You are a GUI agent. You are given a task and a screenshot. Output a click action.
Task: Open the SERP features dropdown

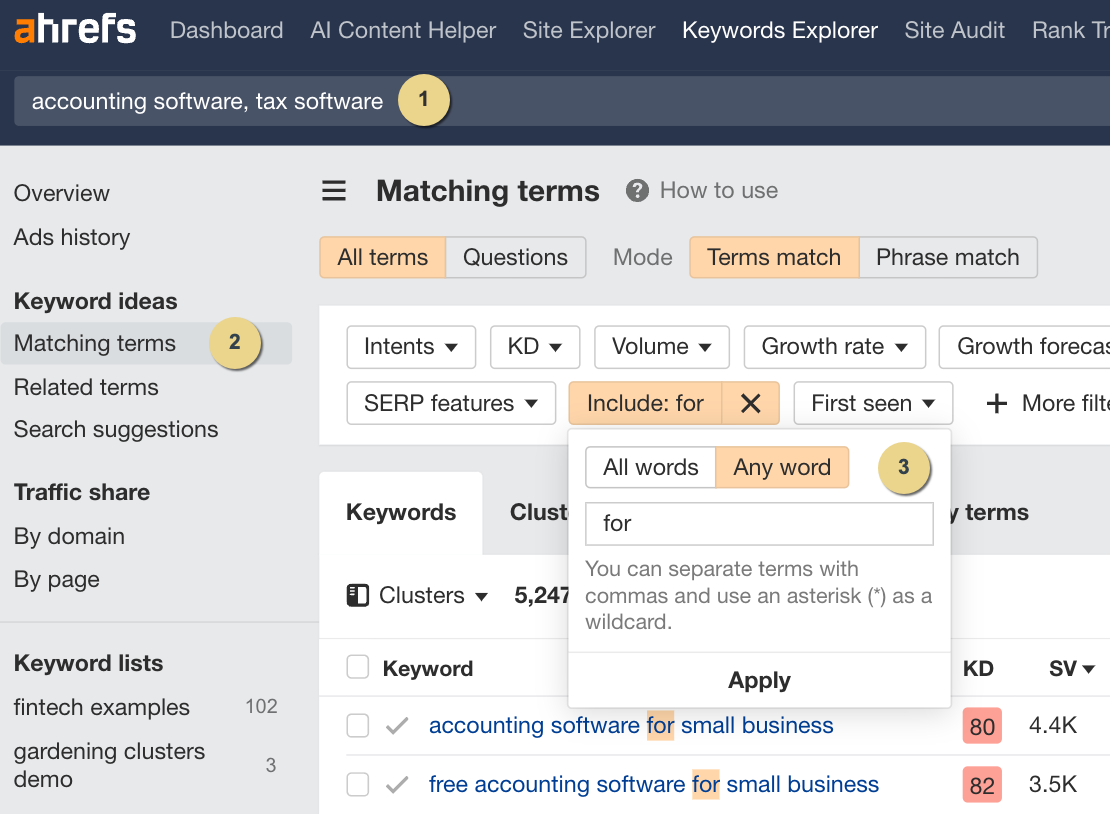[x=451, y=403]
